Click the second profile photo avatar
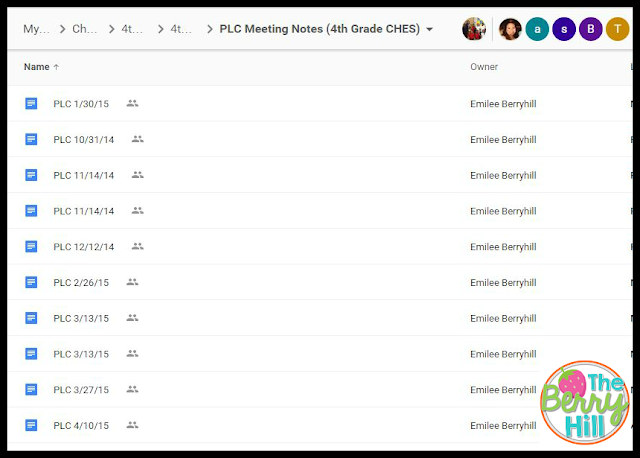 [510, 29]
